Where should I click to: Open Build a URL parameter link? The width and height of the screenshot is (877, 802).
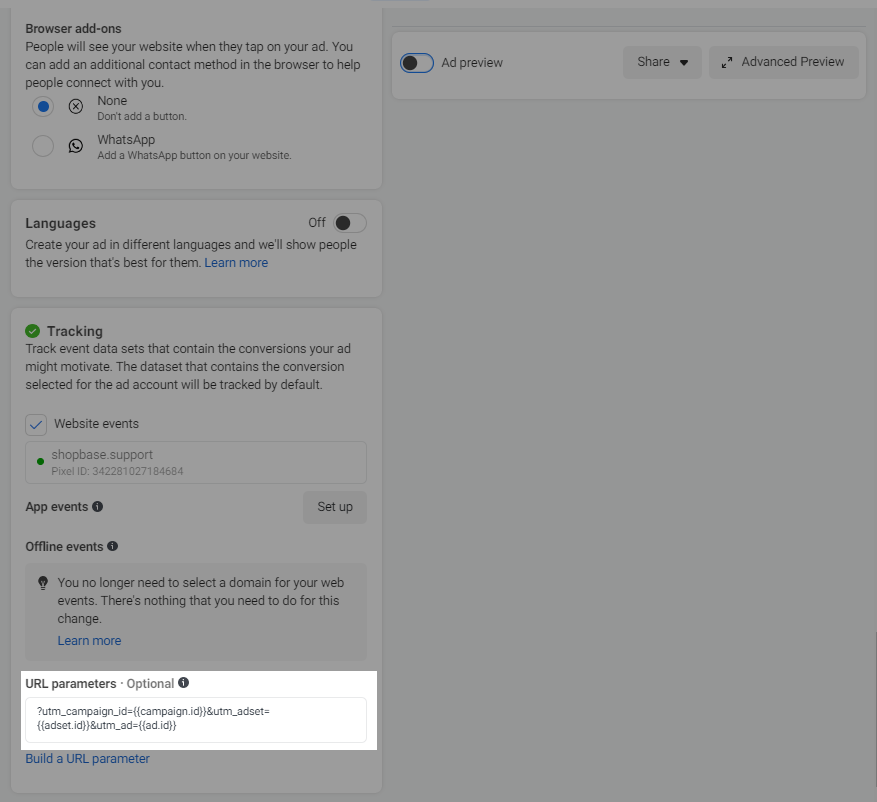click(x=87, y=759)
